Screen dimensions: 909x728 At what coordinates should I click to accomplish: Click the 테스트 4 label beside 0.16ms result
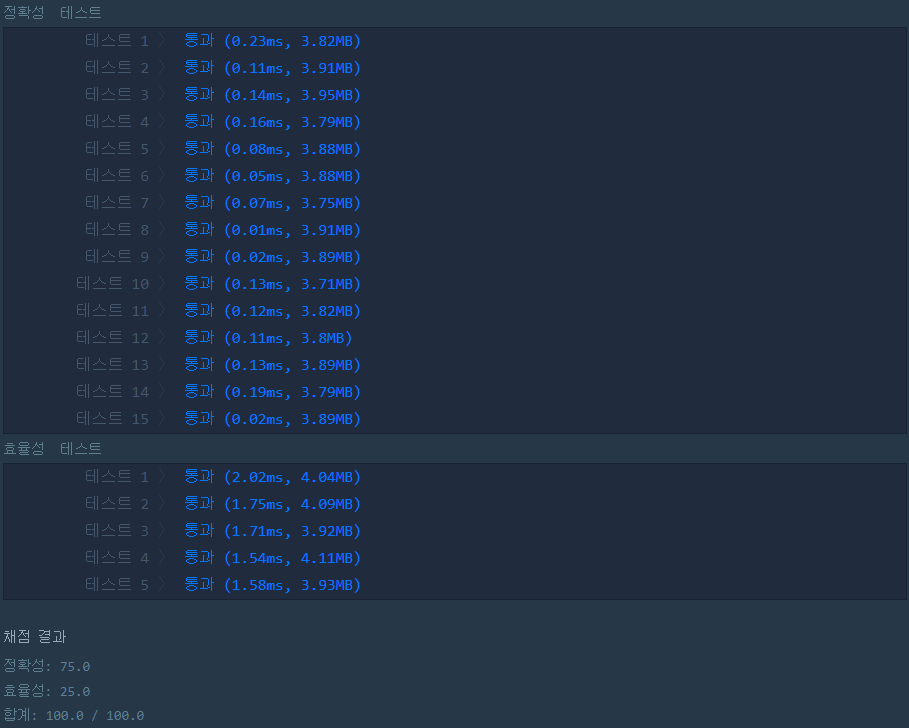coord(117,122)
